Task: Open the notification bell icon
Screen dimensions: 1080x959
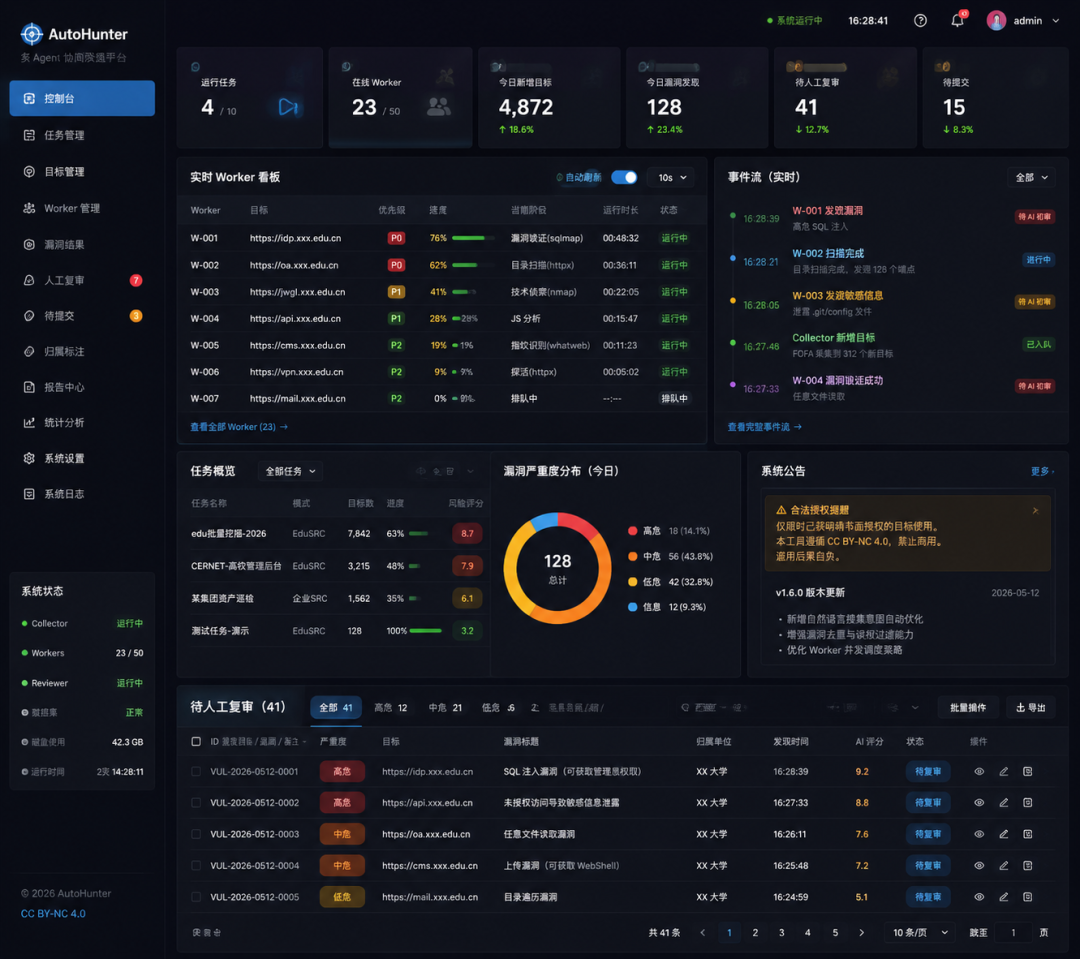Action: click(x=957, y=21)
